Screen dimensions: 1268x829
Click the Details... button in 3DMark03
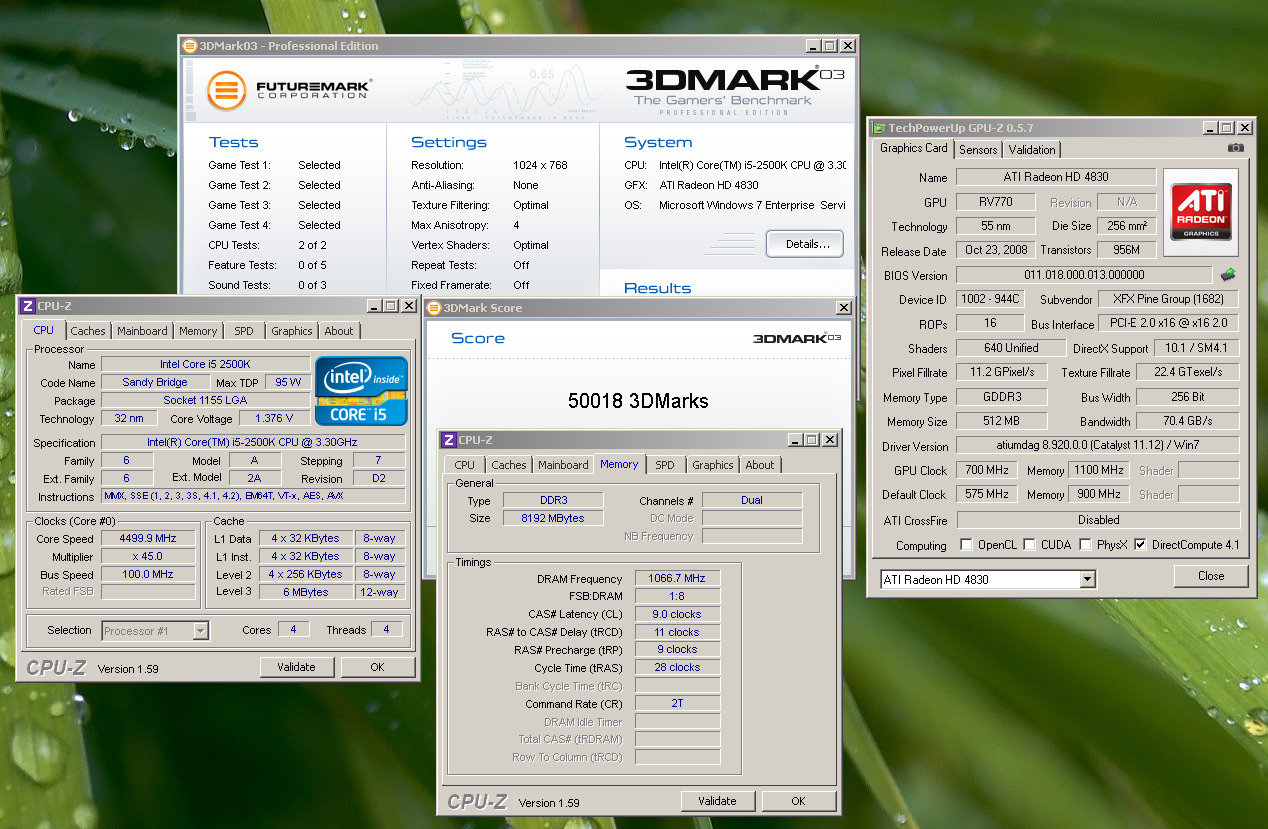(x=805, y=244)
